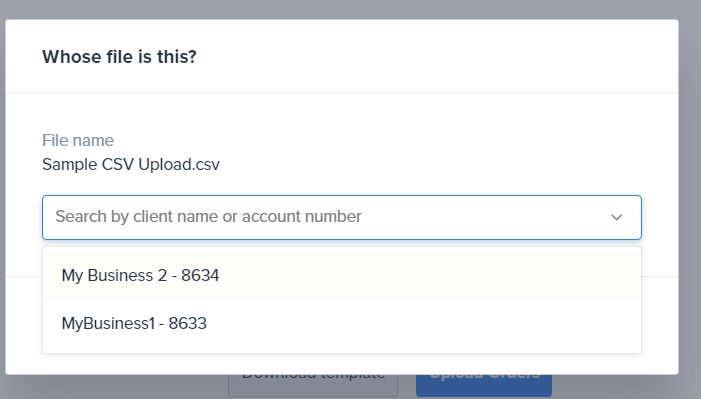Viewport: 701px width, 399px height.
Task: Toggle the account selector's dropdown arrow
Action: (617, 217)
